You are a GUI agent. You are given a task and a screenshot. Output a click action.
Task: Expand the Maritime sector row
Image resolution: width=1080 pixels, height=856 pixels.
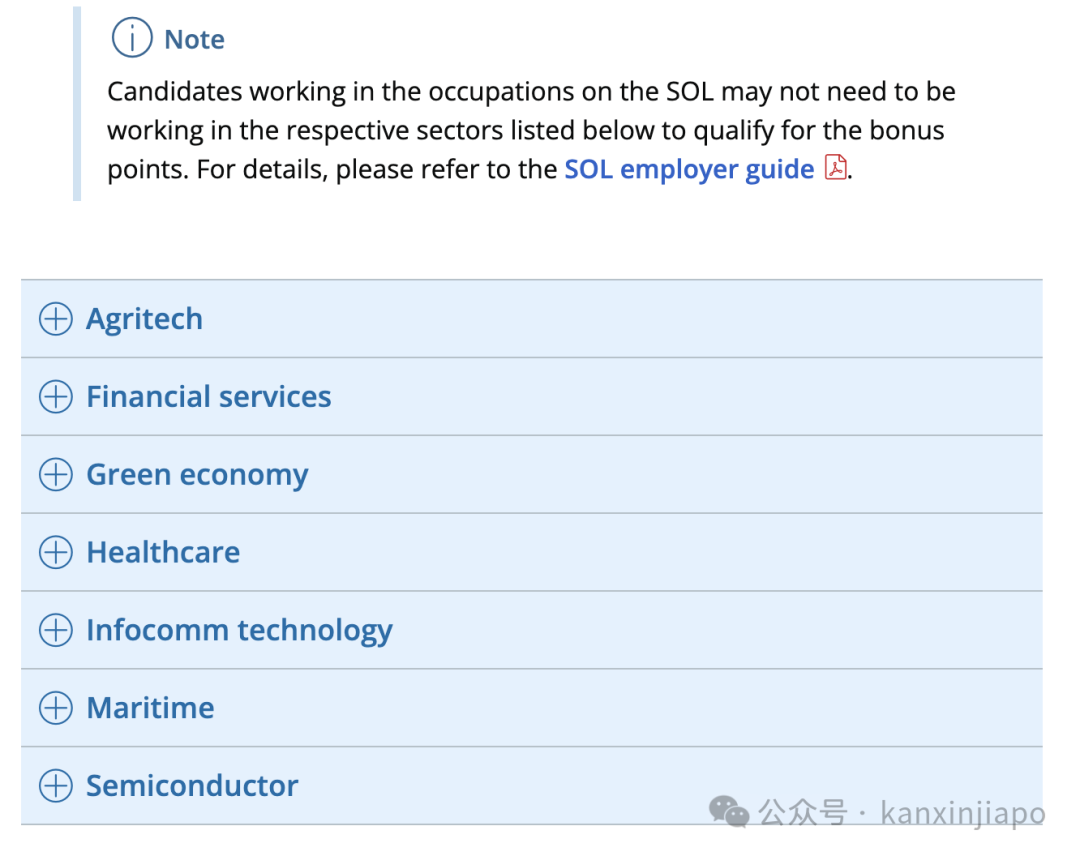(x=532, y=708)
